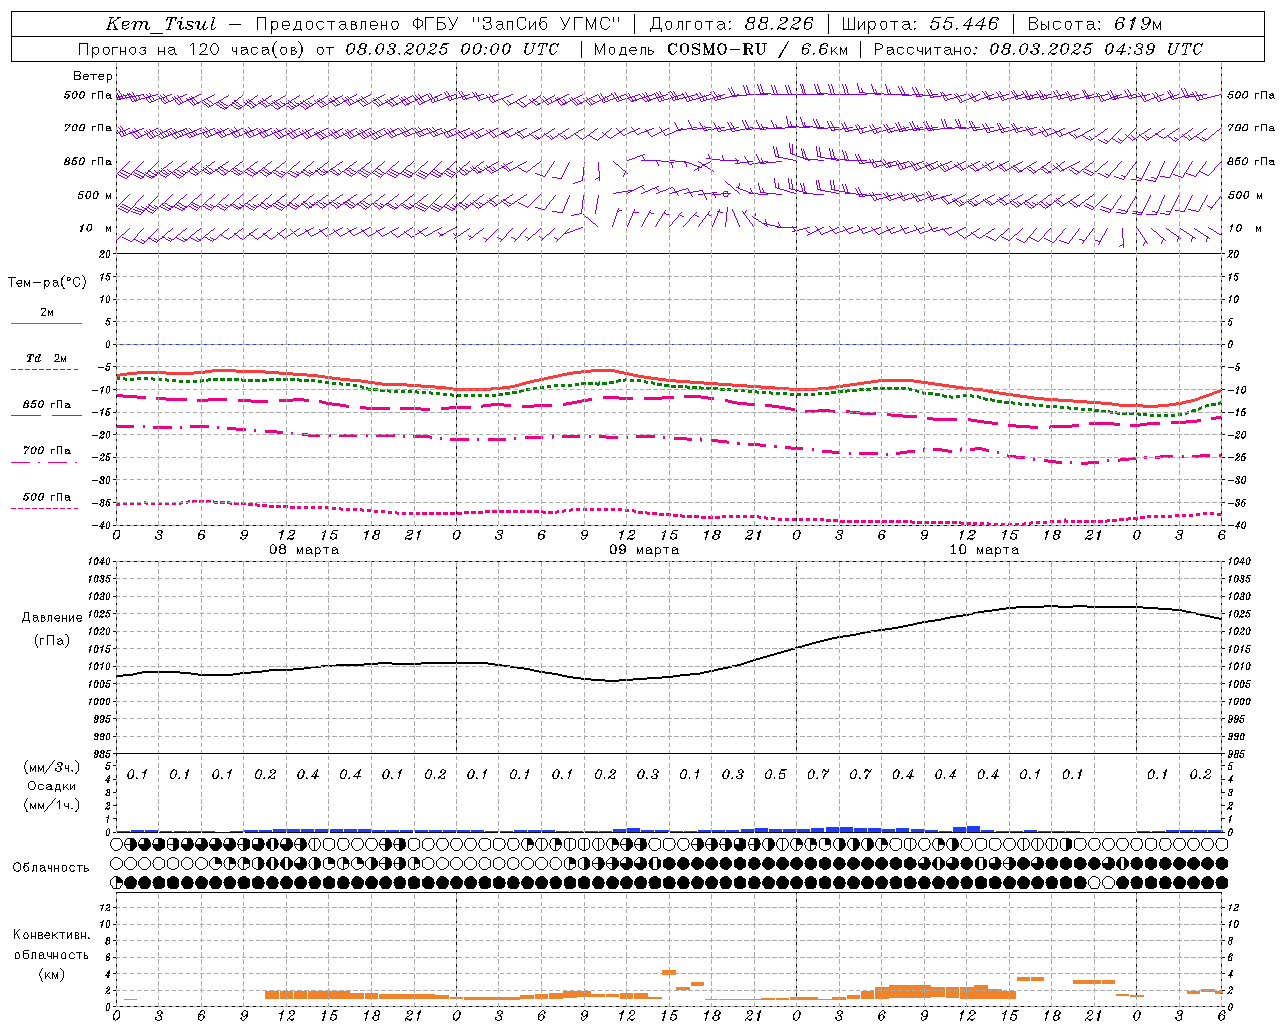The image size is (1280, 1024).
Task: Select the model label COSMO-RU / 6.6км
Action: pos(757,49)
